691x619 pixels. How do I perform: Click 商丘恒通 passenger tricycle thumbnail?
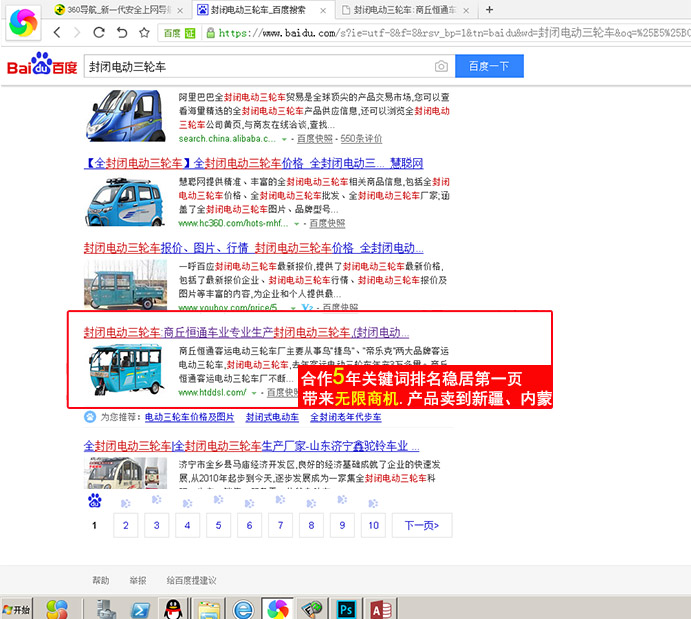pos(125,370)
